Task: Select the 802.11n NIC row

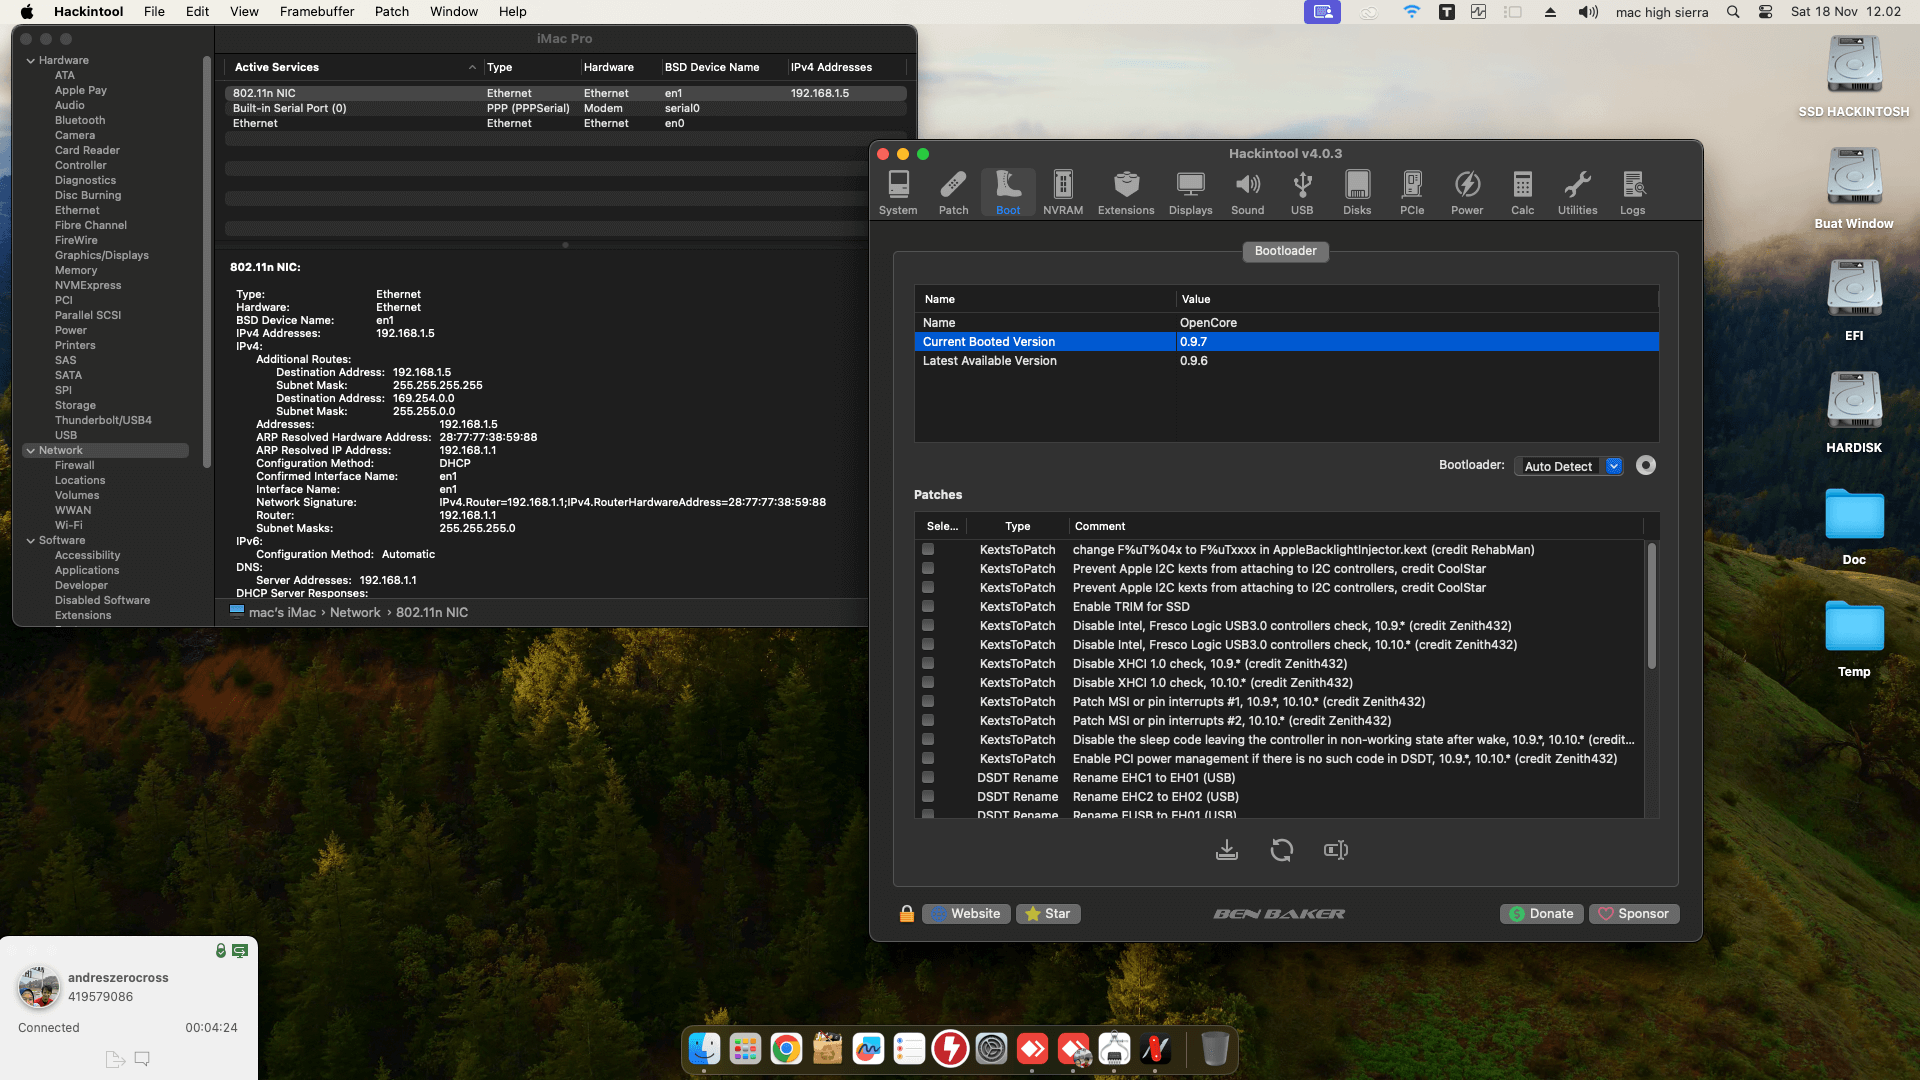Action: coord(565,93)
